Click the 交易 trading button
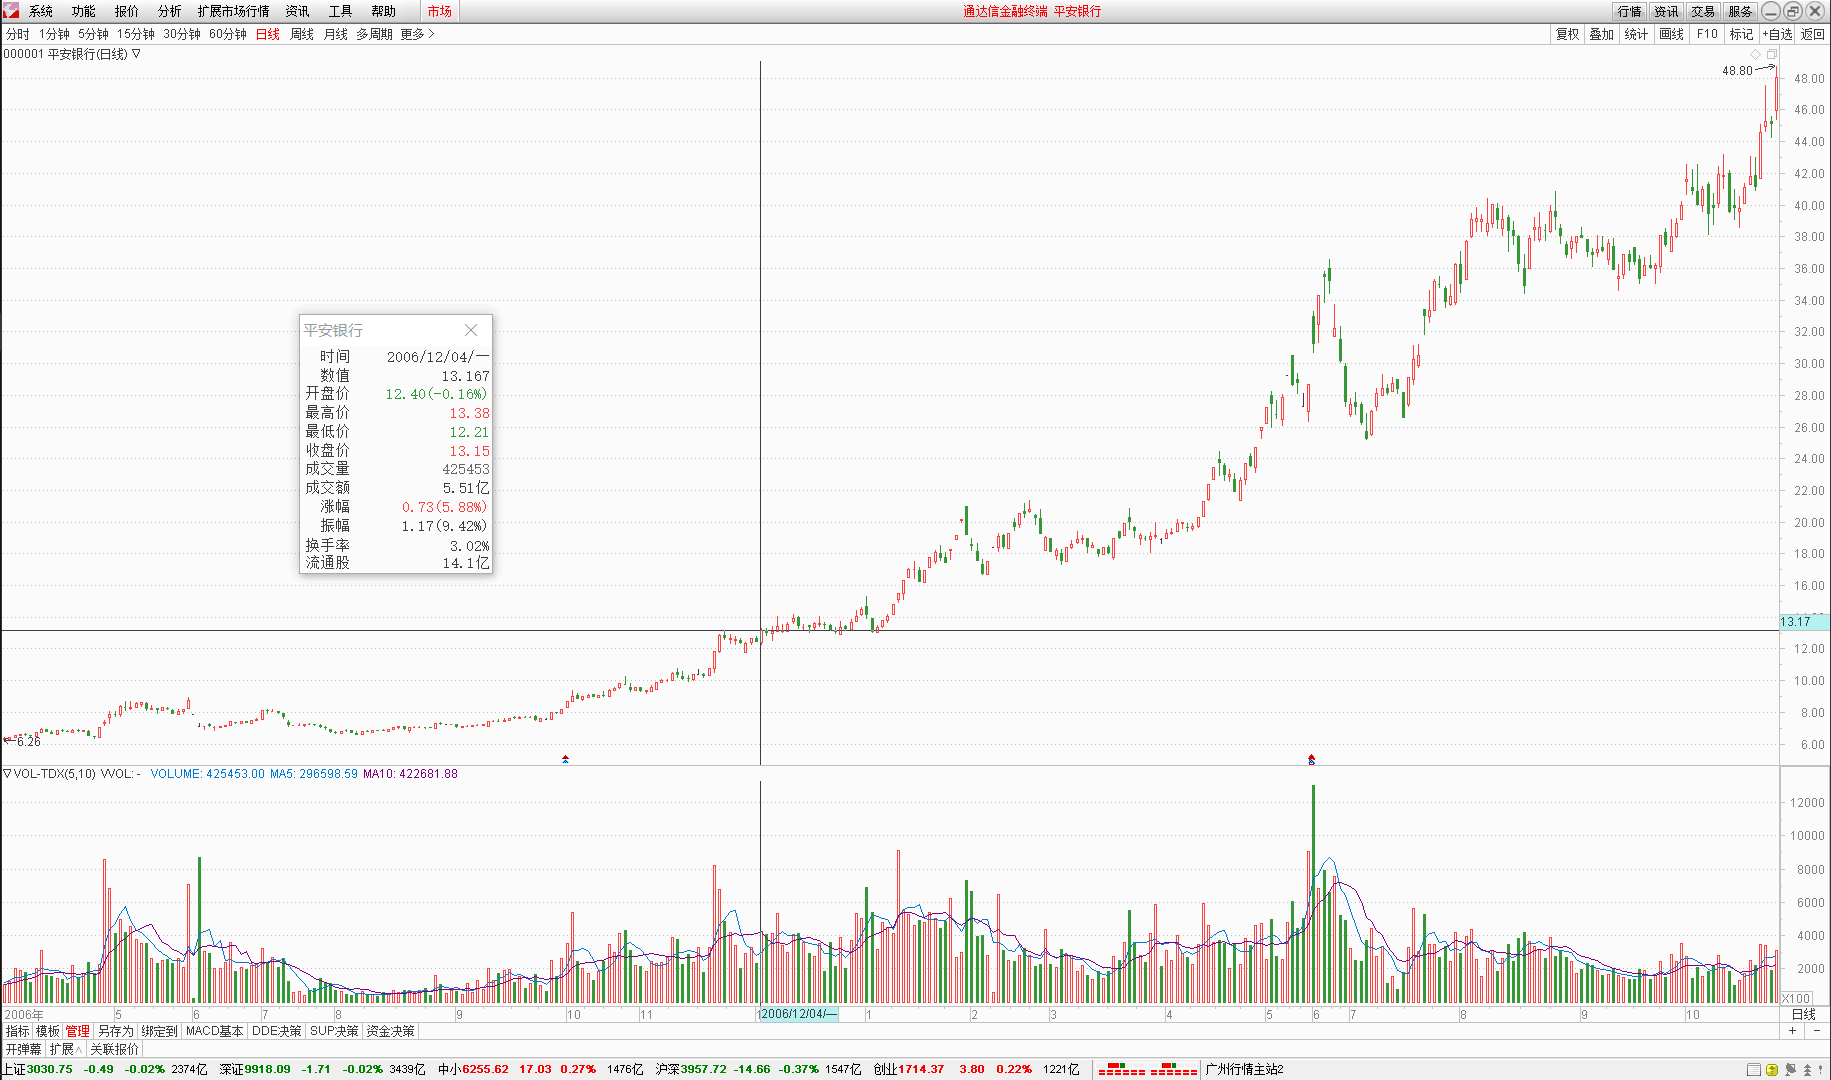This screenshot has width=1831, height=1080. (x=1703, y=11)
